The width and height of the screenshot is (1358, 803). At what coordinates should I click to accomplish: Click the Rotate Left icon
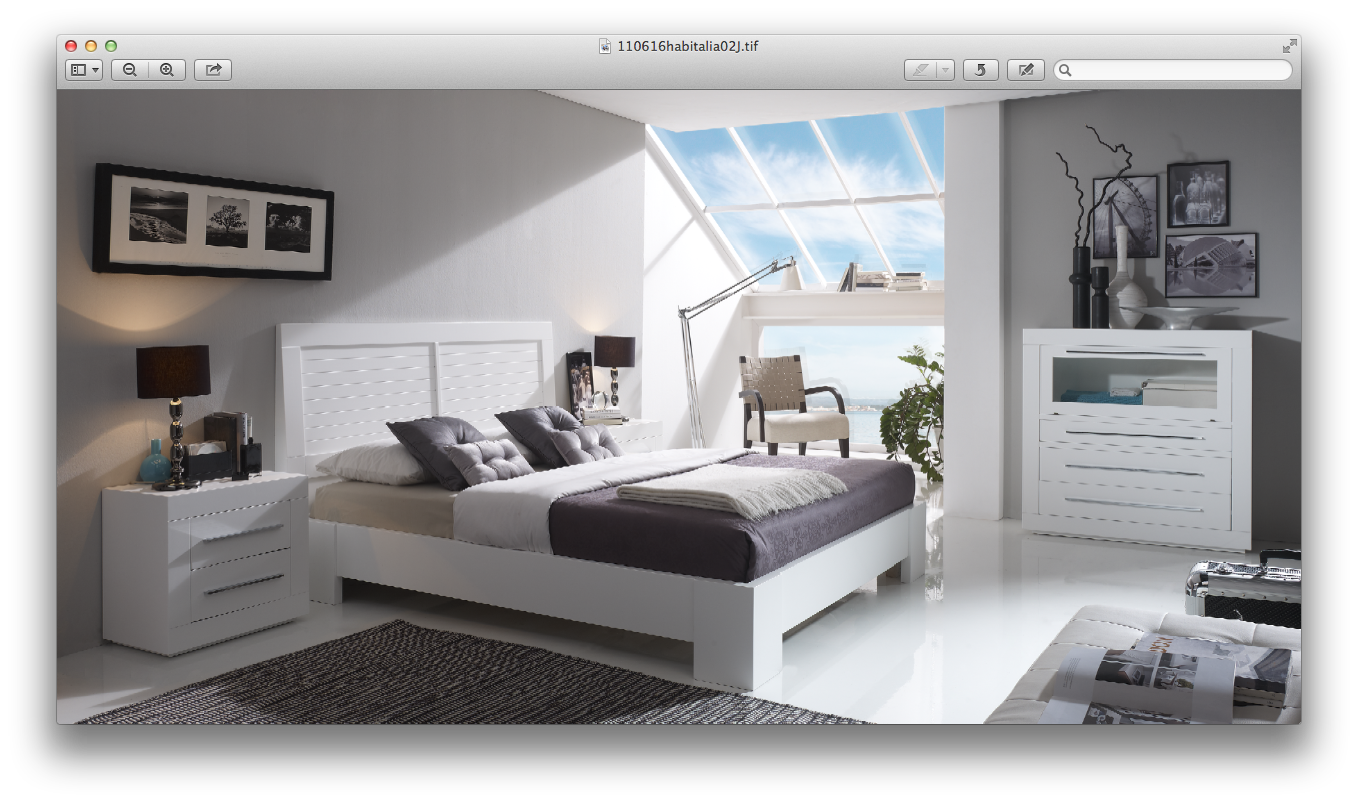tap(980, 70)
